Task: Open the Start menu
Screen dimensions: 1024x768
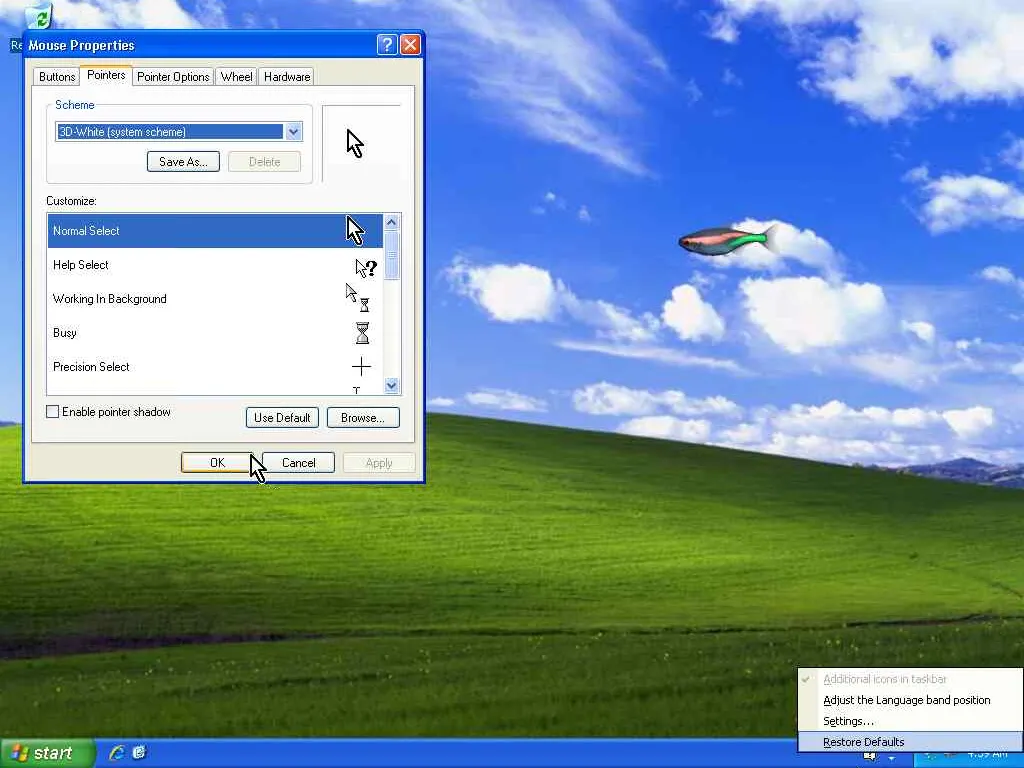Action: click(x=47, y=753)
